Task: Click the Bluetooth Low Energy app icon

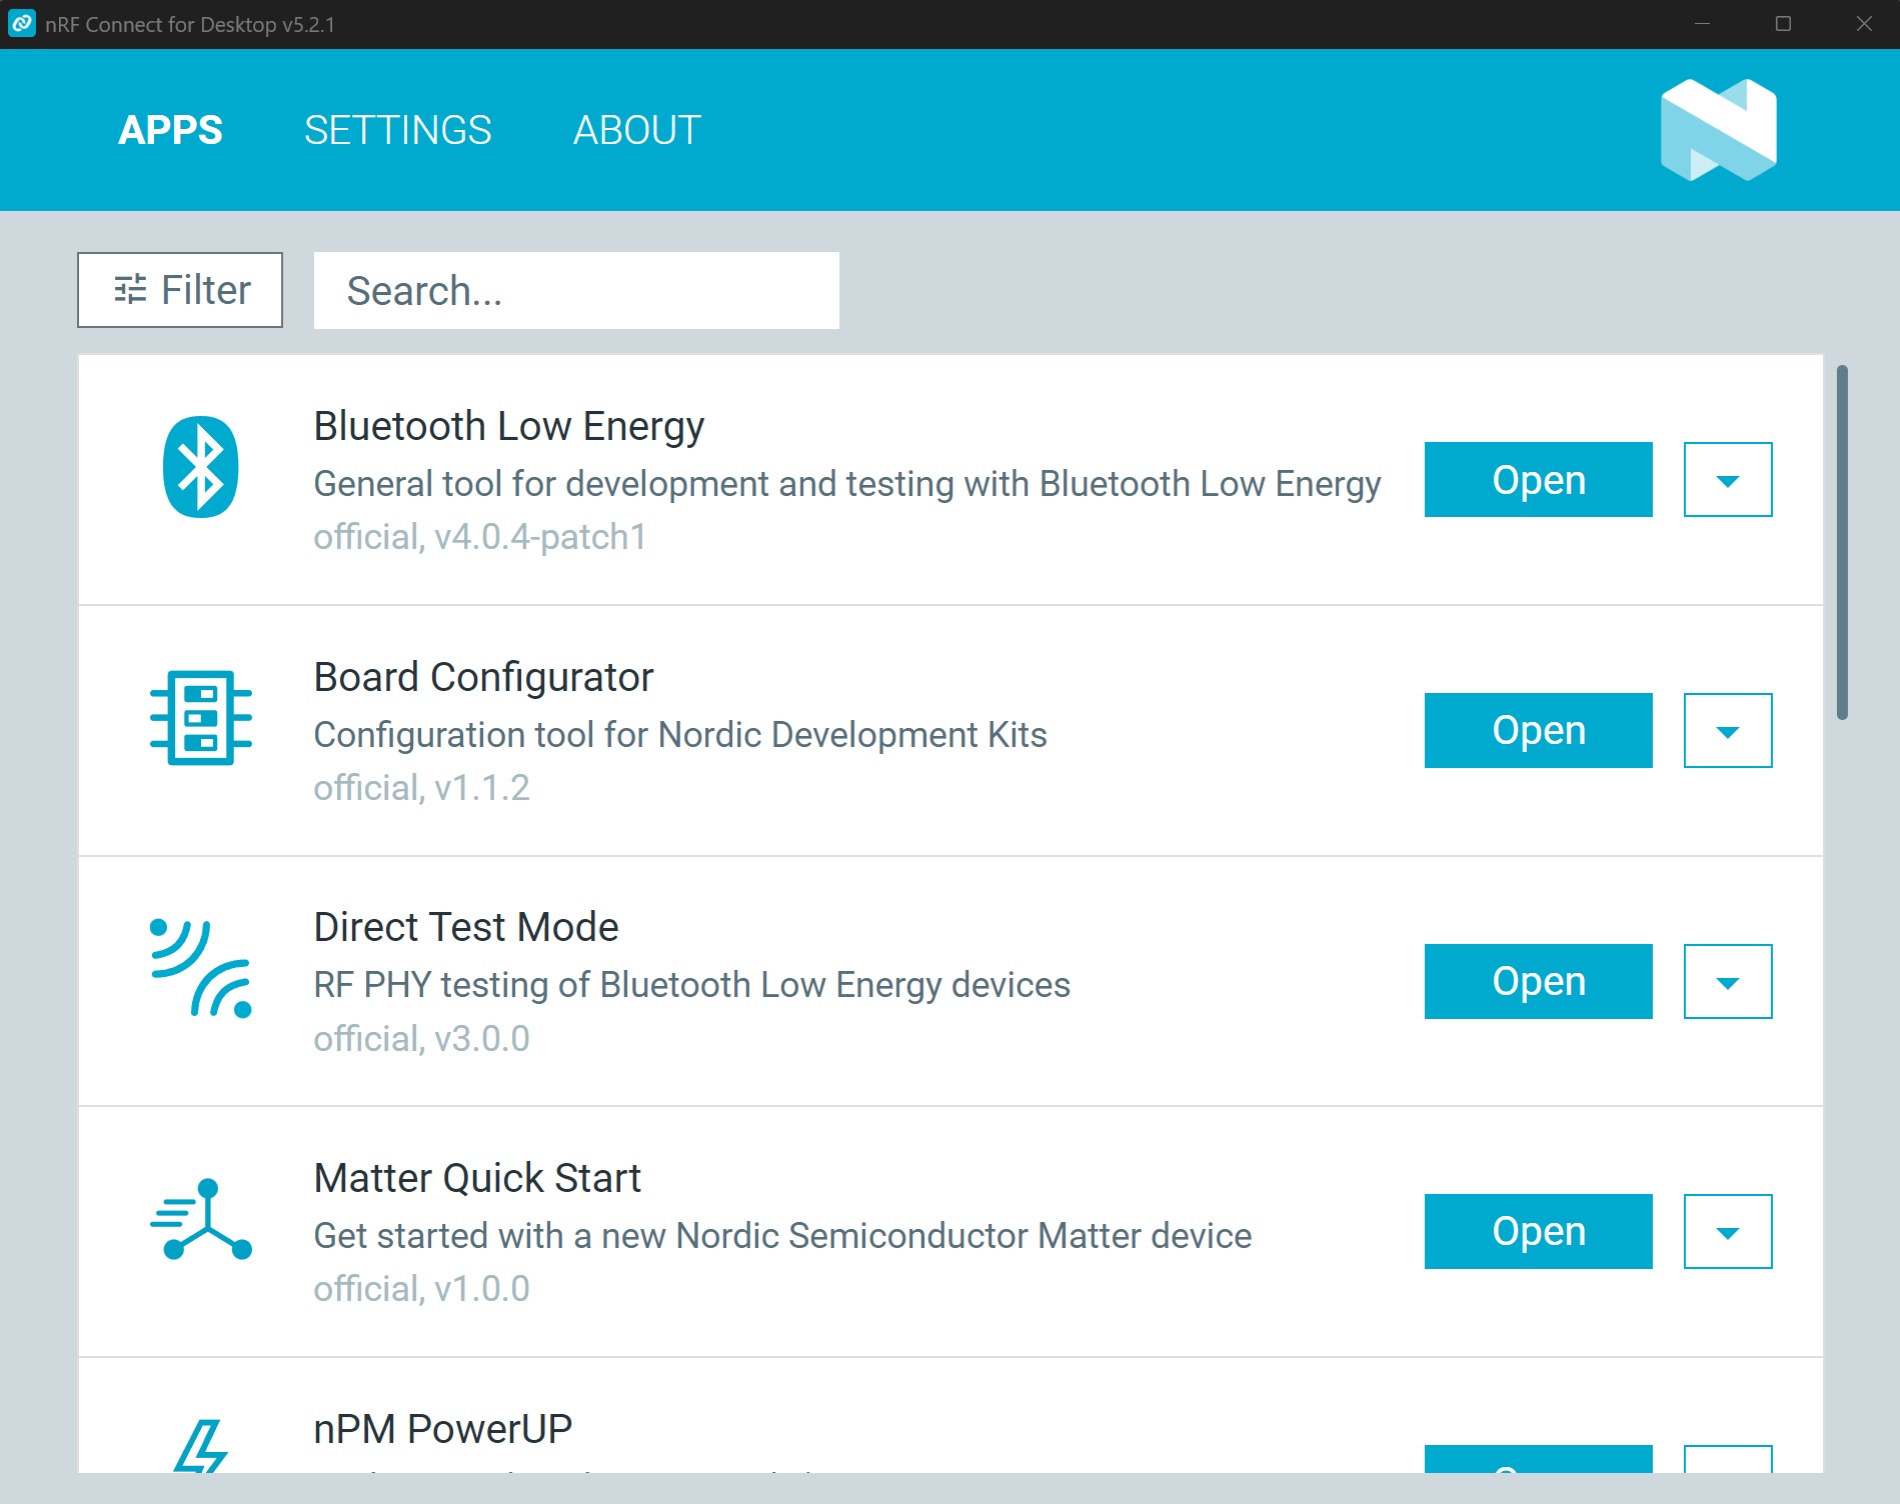Action: (200, 467)
